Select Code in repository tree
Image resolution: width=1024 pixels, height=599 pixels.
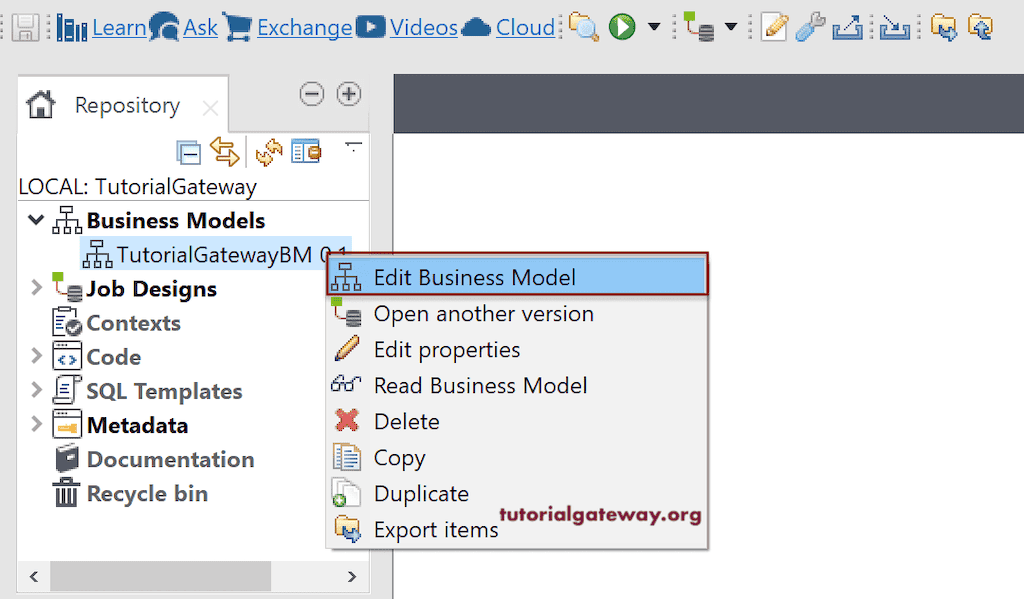click(114, 357)
